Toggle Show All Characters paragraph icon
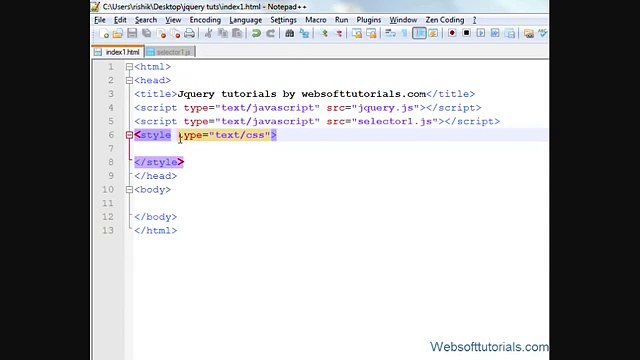 [x=405, y=33]
